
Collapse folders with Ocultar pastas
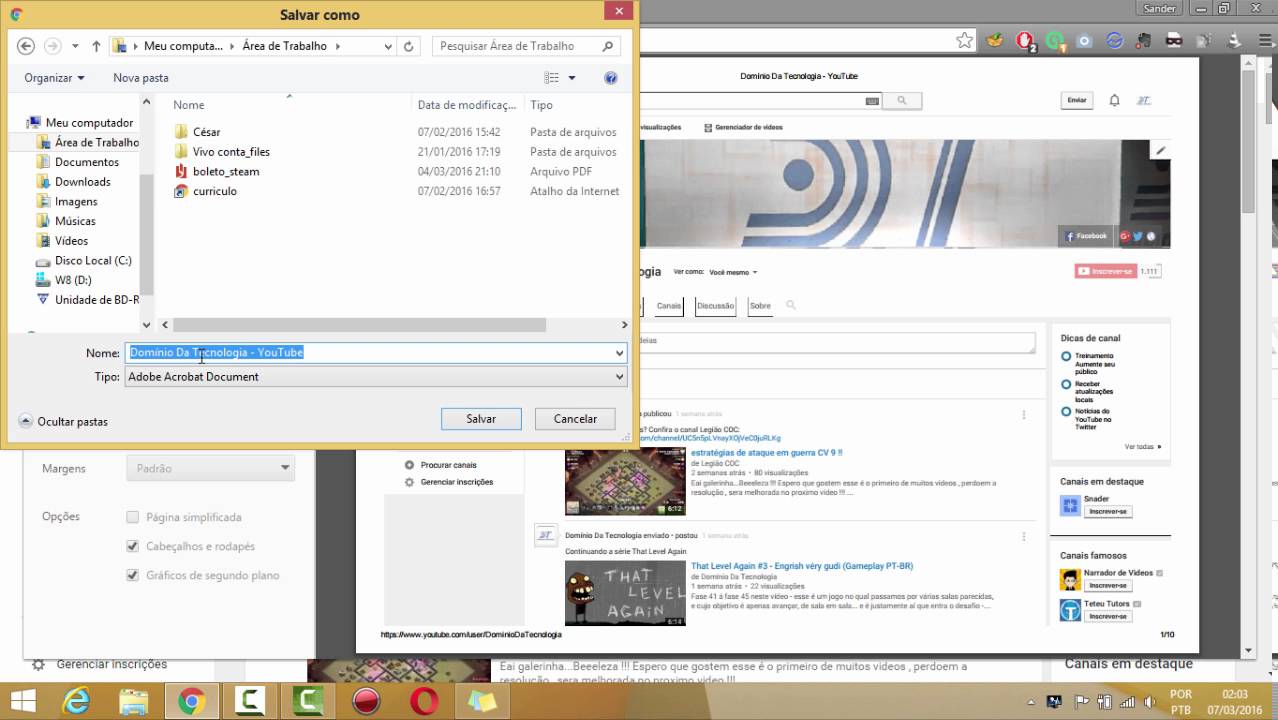point(63,422)
